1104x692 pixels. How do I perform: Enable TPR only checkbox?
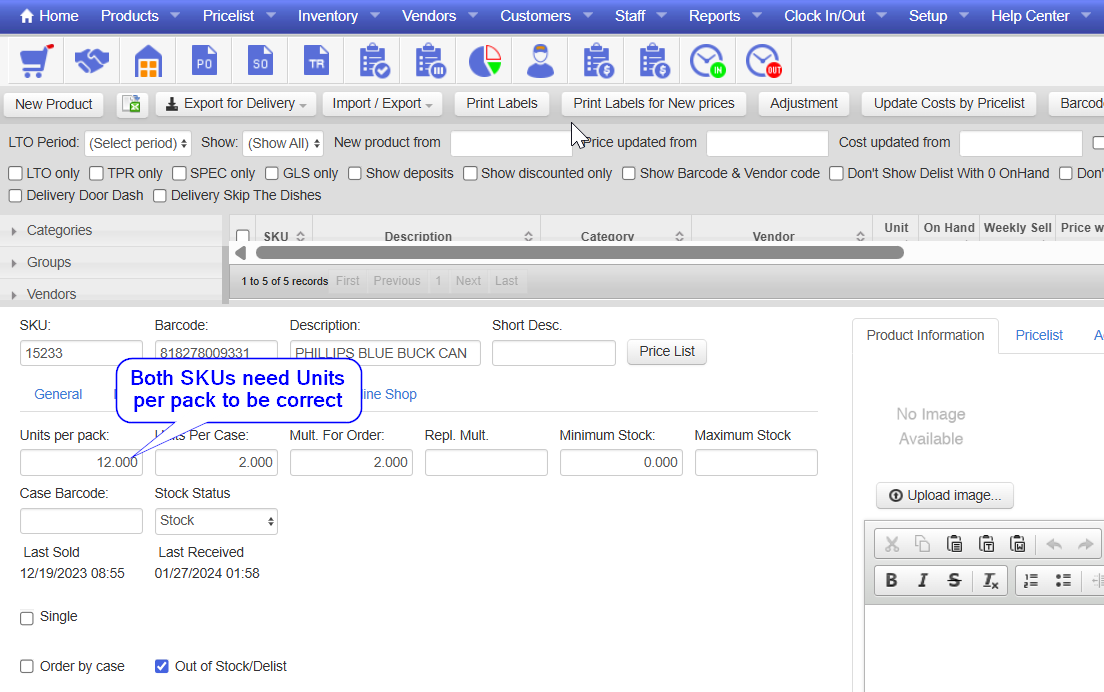(x=96, y=173)
